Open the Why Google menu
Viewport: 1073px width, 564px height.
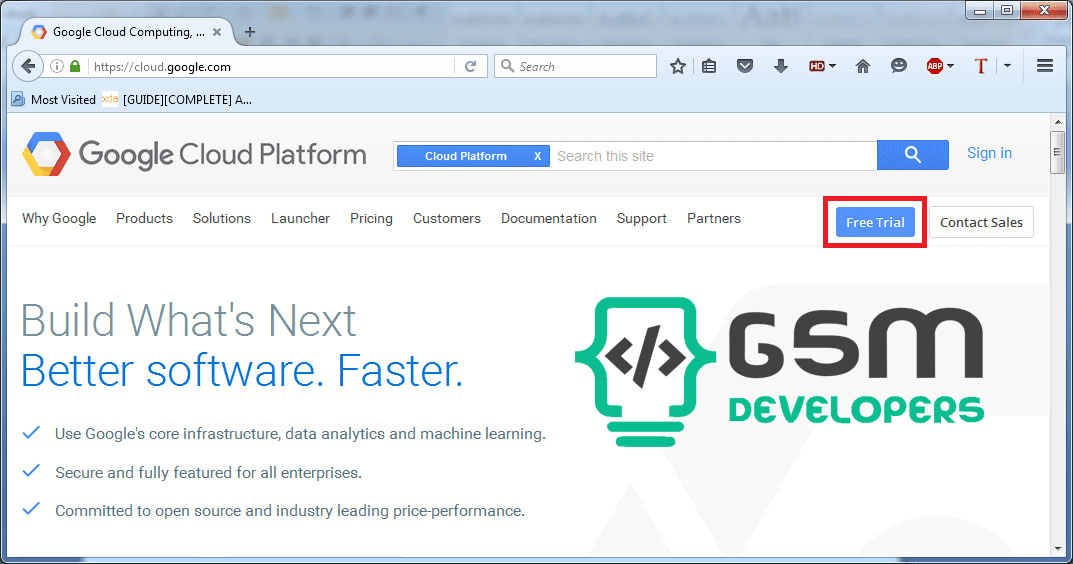tap(59, 218)
